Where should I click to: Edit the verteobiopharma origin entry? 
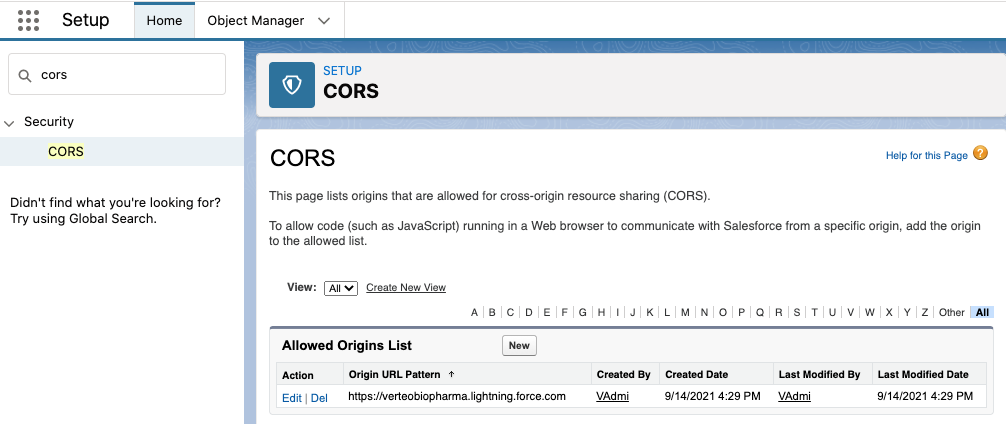pyautogui.click(x=292, y=397)
